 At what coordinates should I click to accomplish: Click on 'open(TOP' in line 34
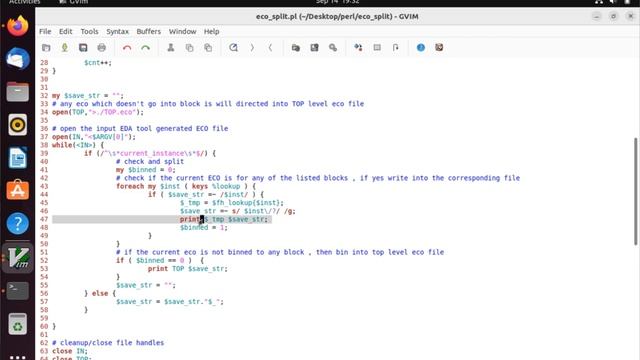(68, 112)
